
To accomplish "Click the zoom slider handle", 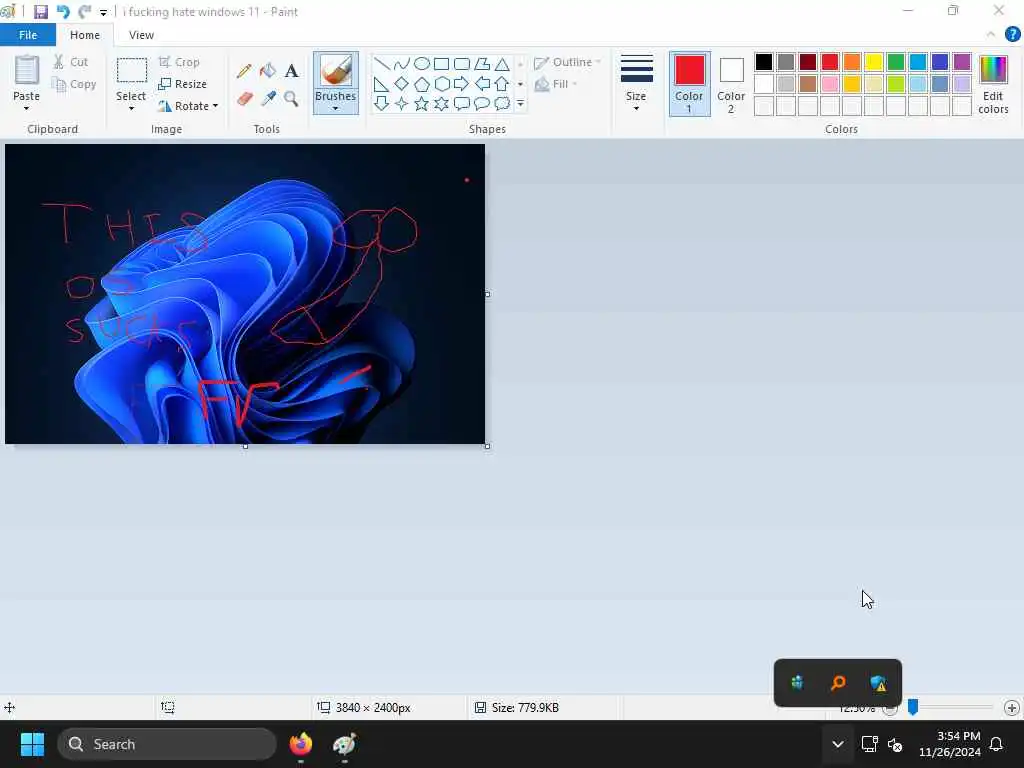I will click(913, 707).
